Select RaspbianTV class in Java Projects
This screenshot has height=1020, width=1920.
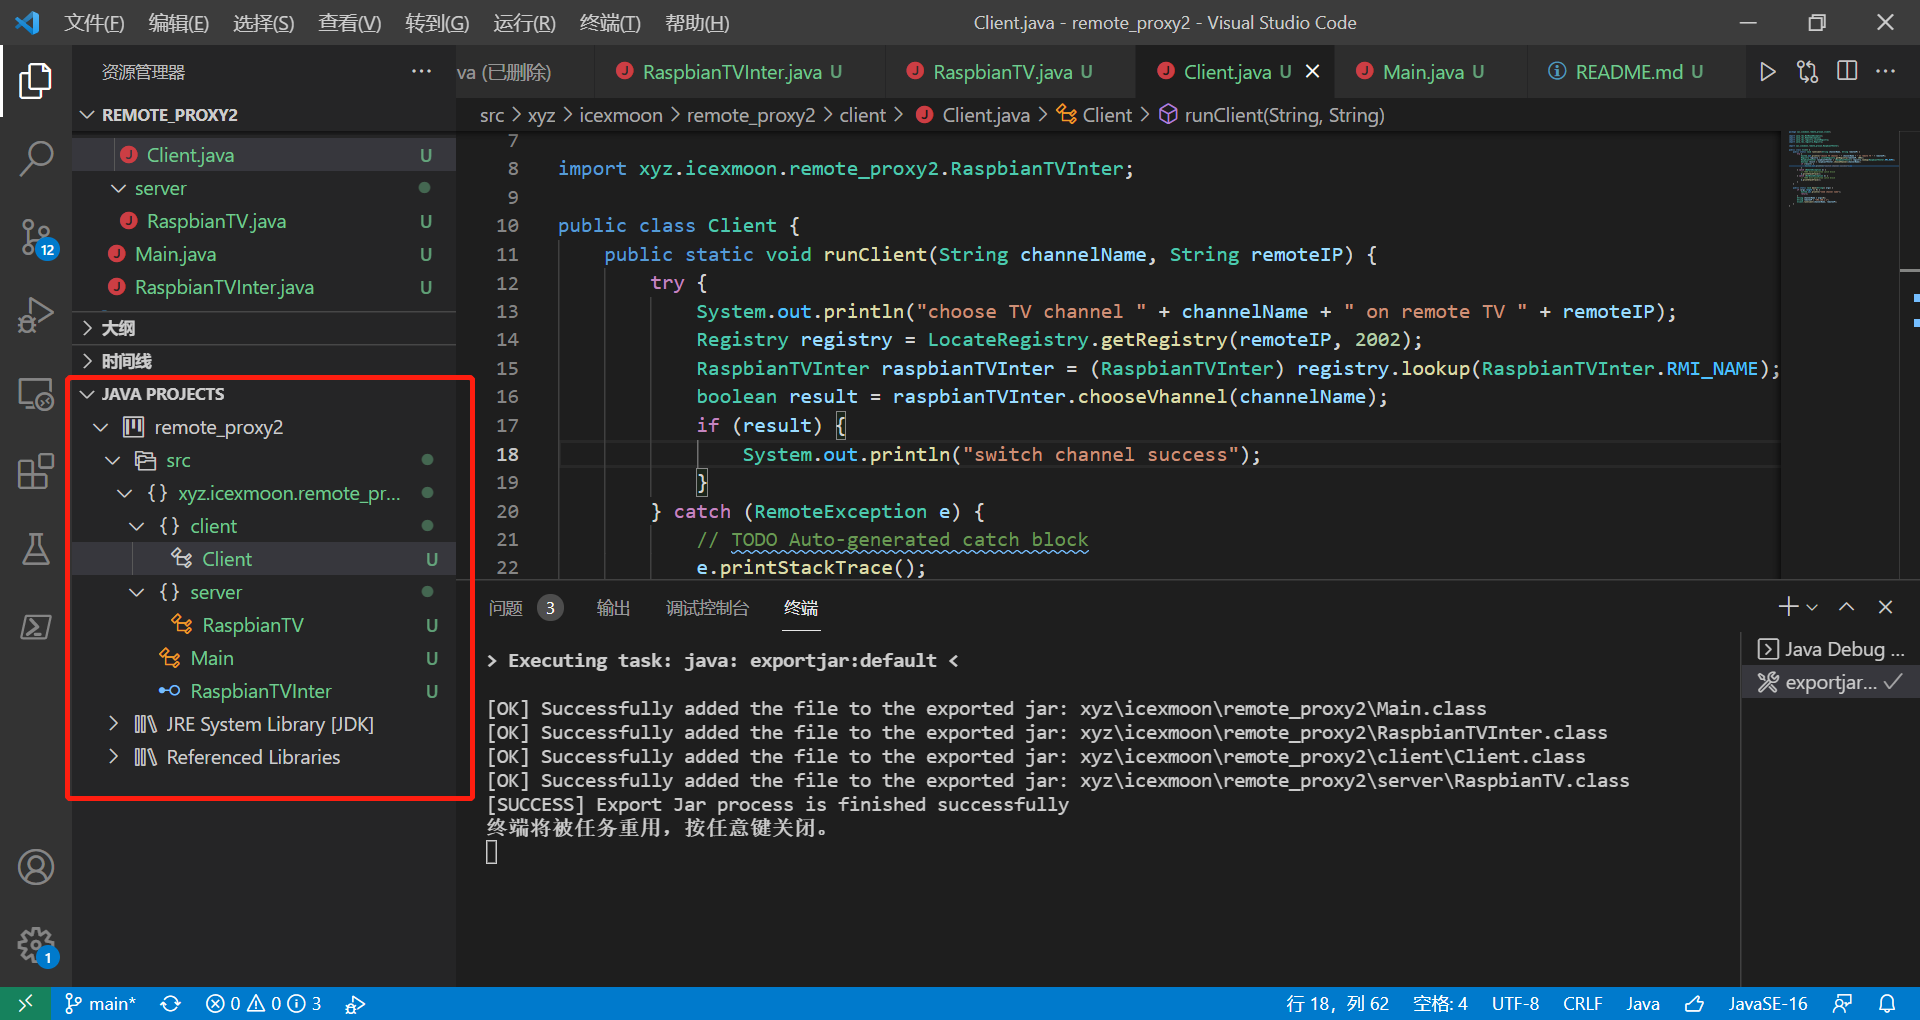coord(264,625)
